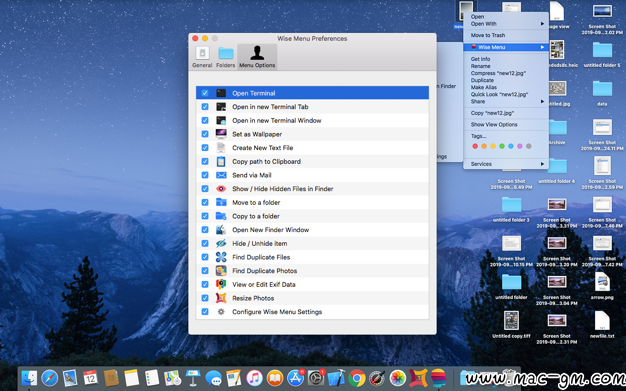Open the Photos app in the dock

[398, 377]
